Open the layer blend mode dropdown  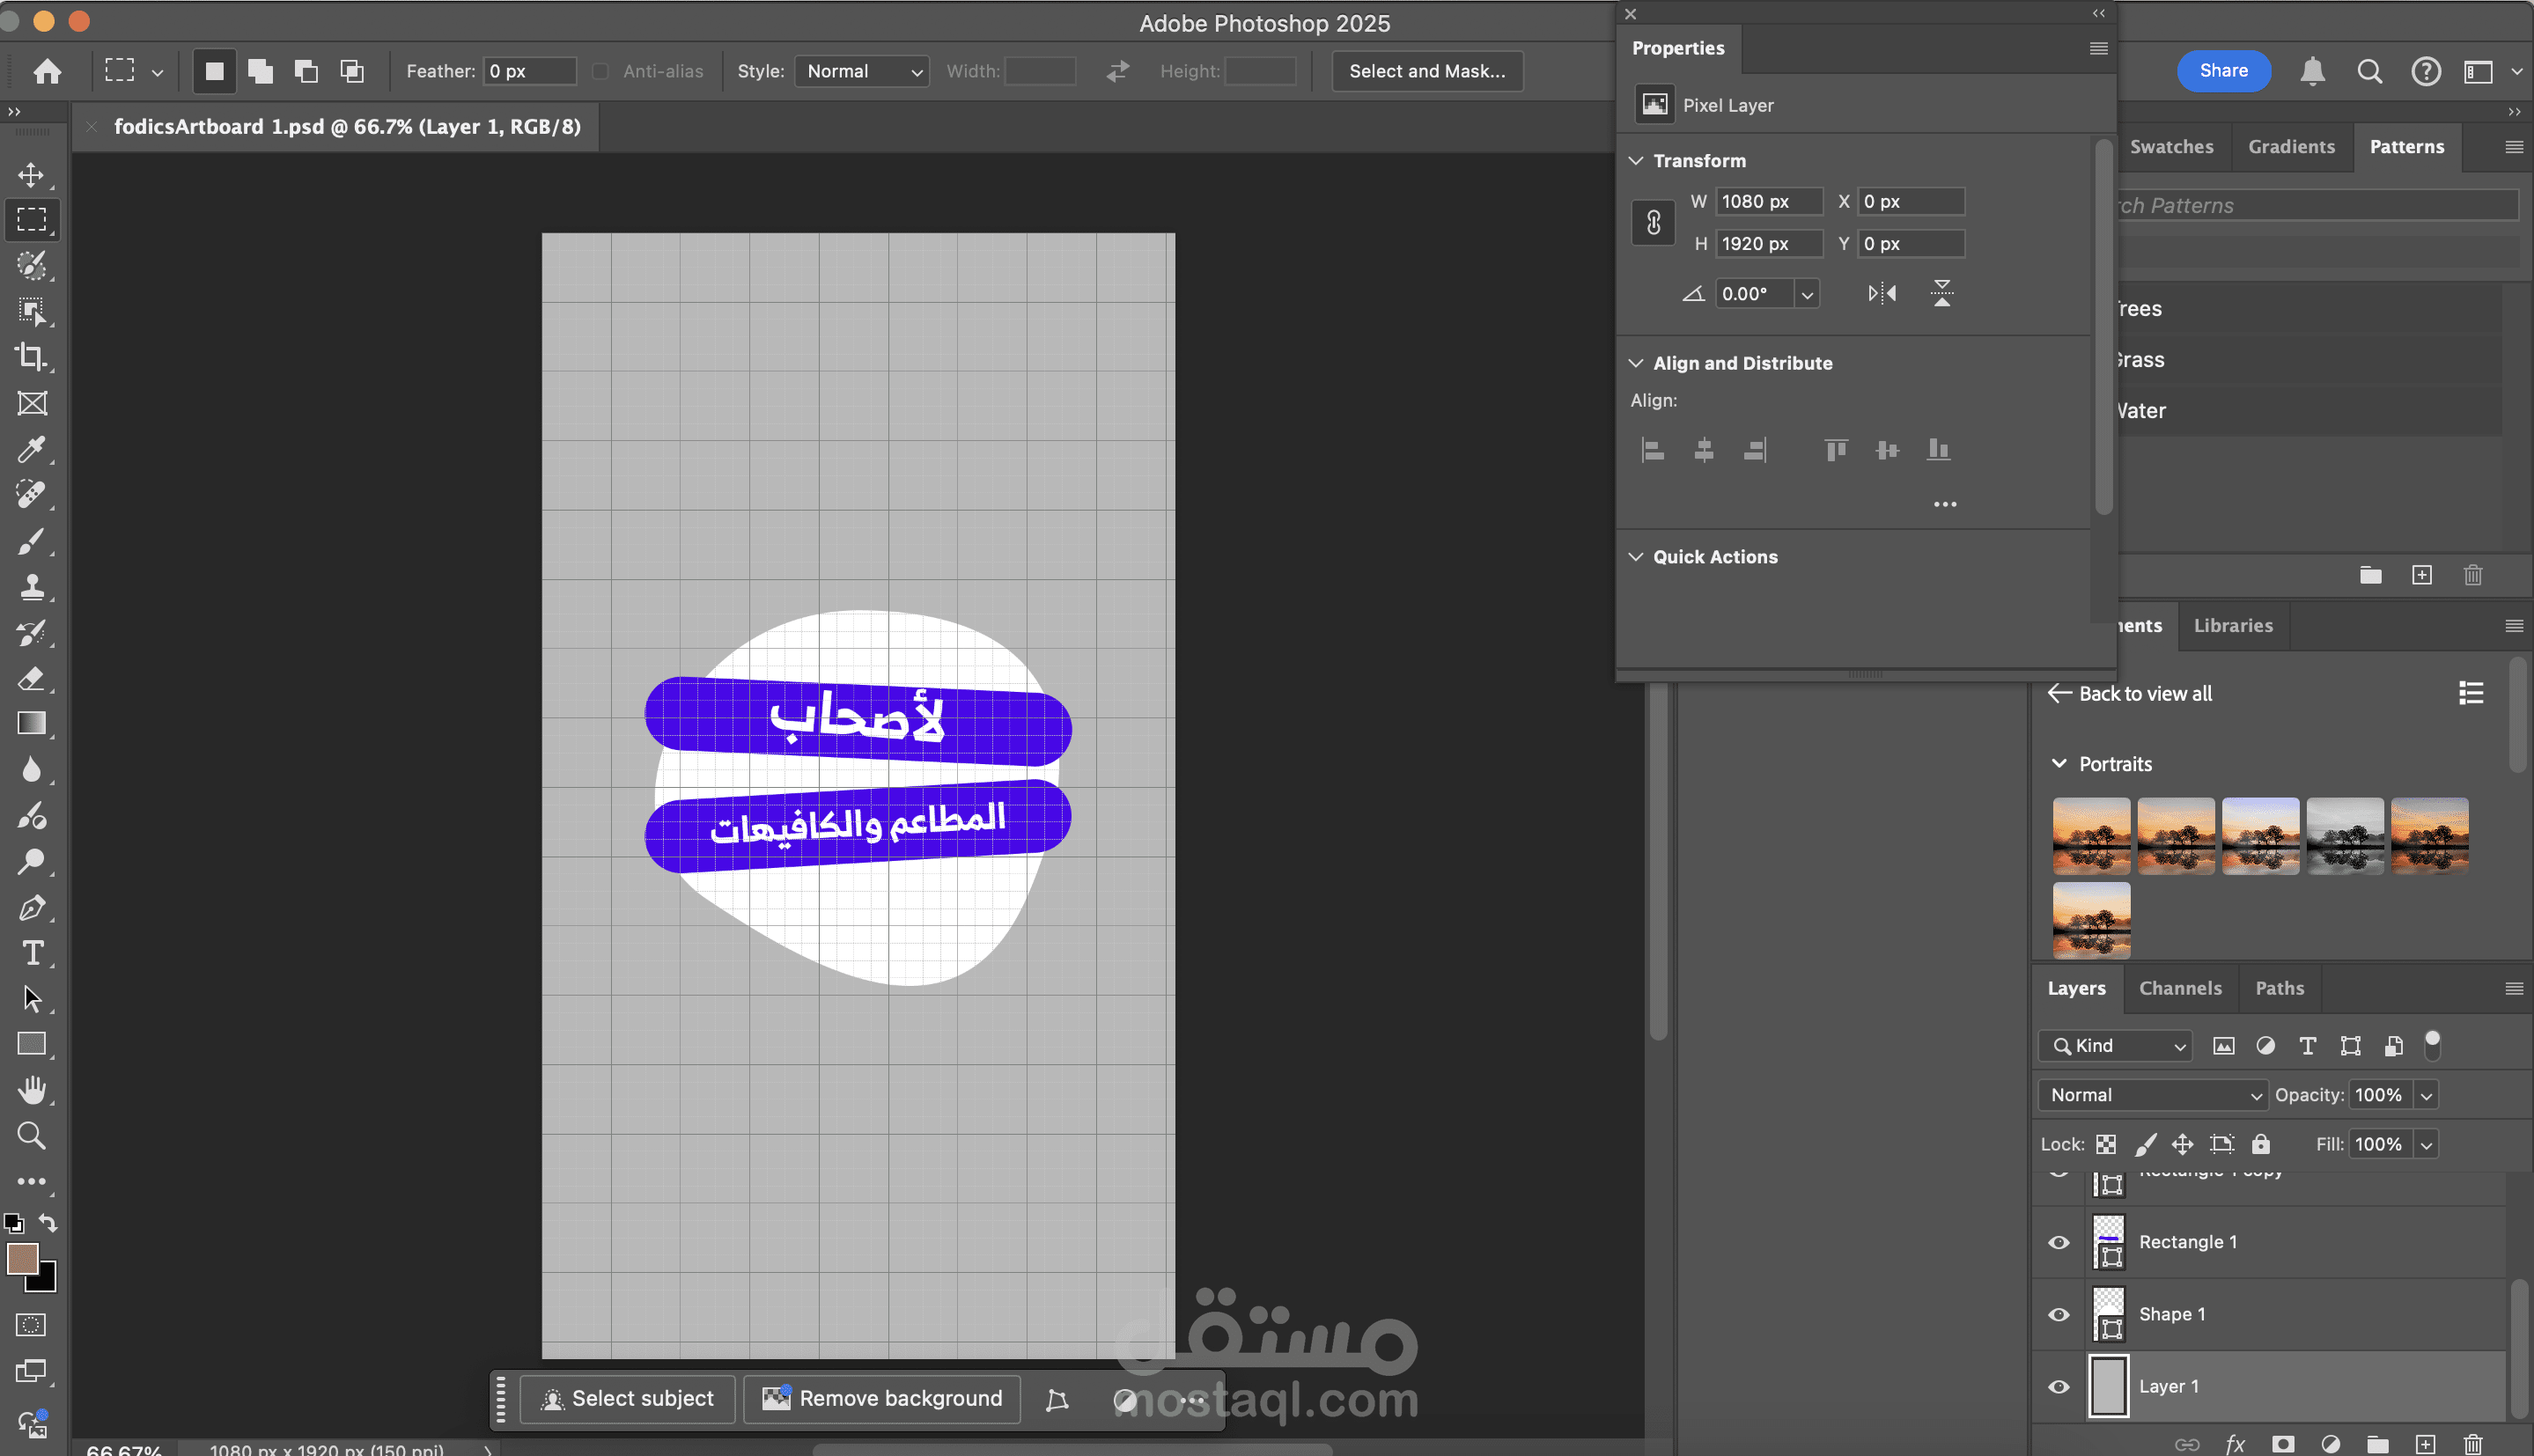(2152, 1095)
